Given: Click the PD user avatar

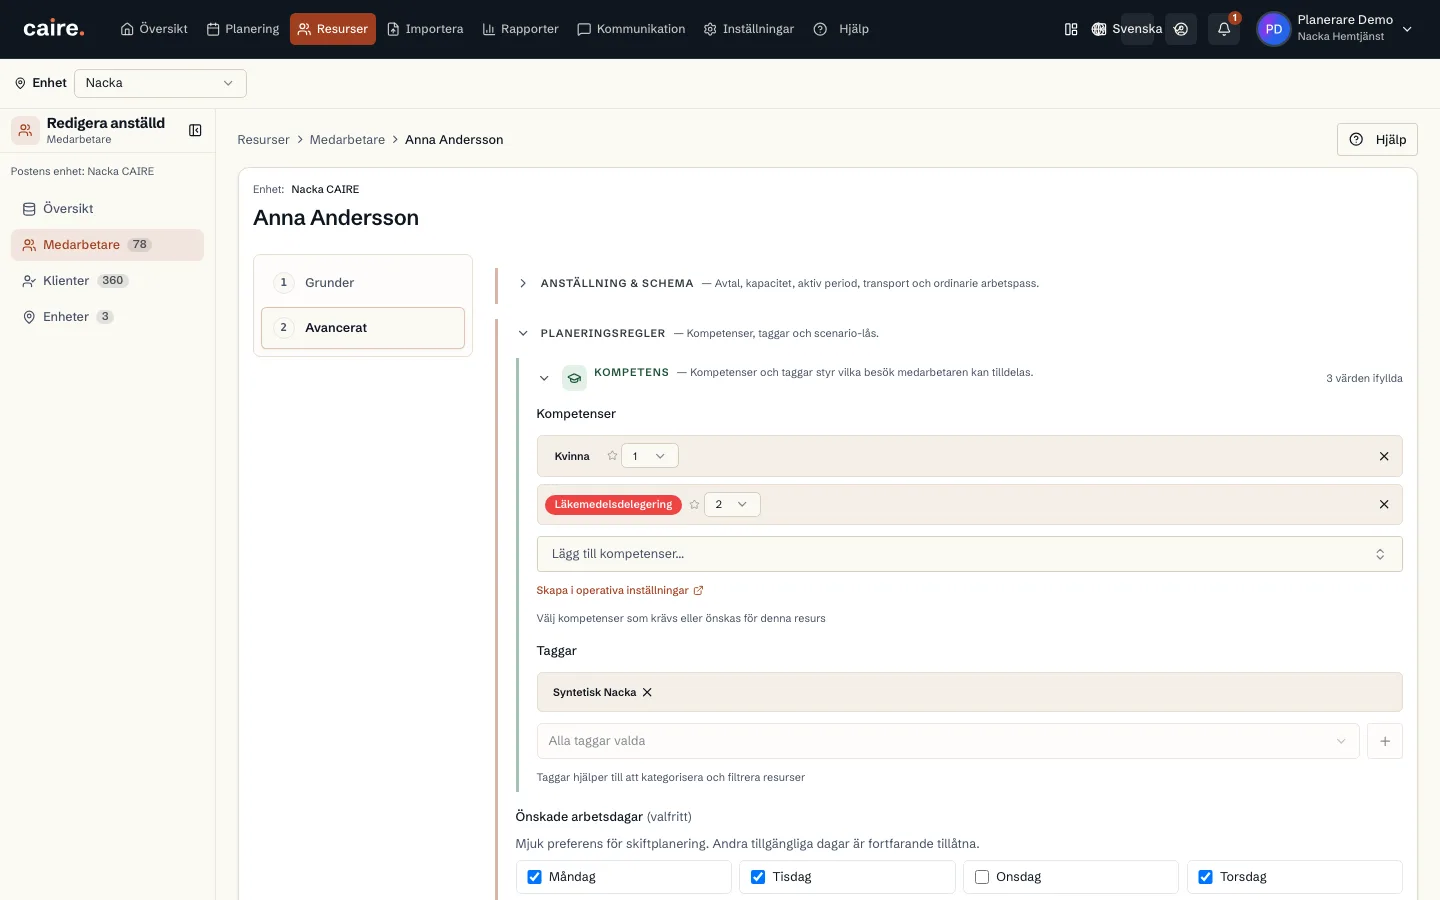Looking at the screenshot, I should 1273,29.
